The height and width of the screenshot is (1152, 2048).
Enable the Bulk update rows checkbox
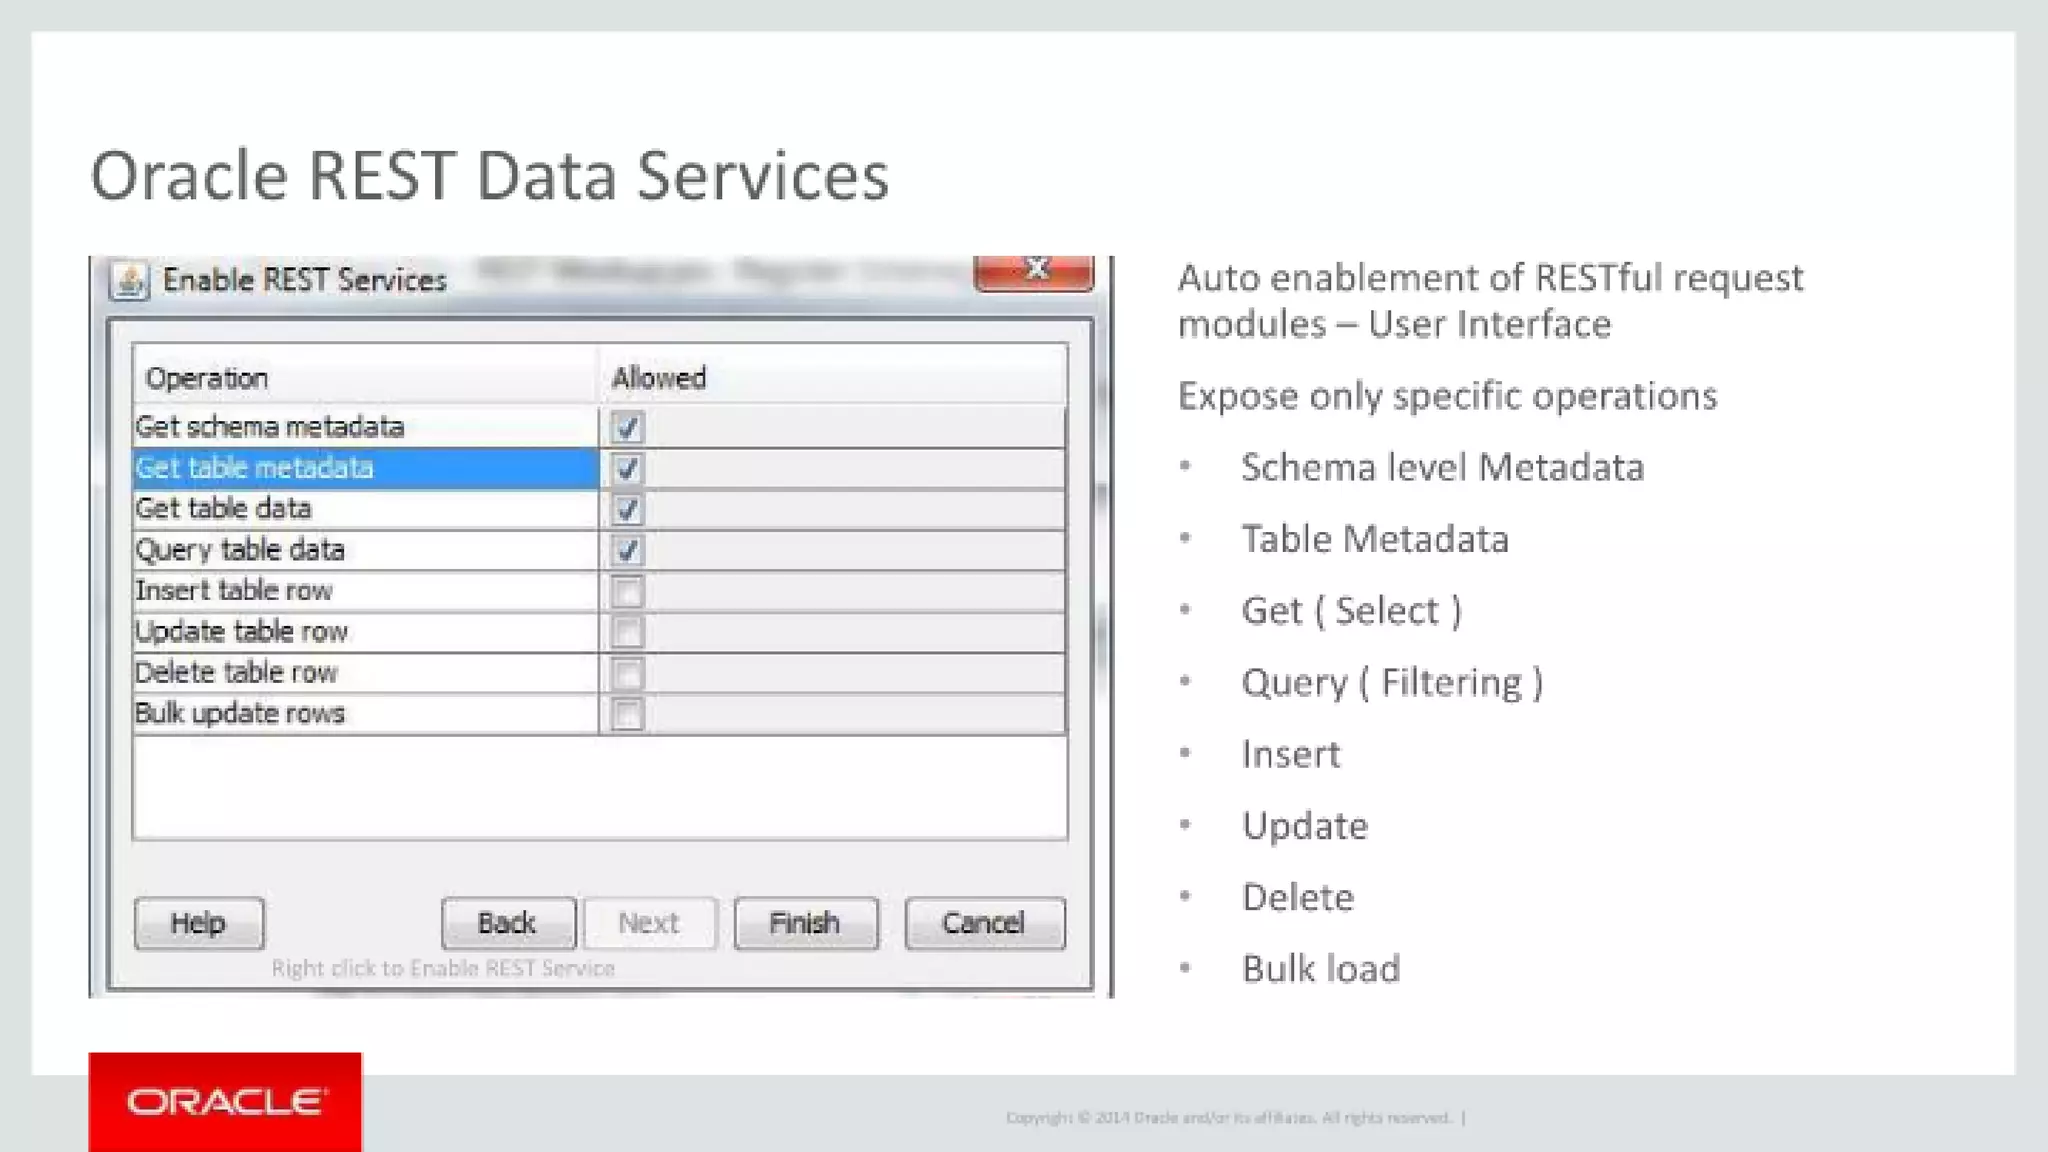[627, 714]
